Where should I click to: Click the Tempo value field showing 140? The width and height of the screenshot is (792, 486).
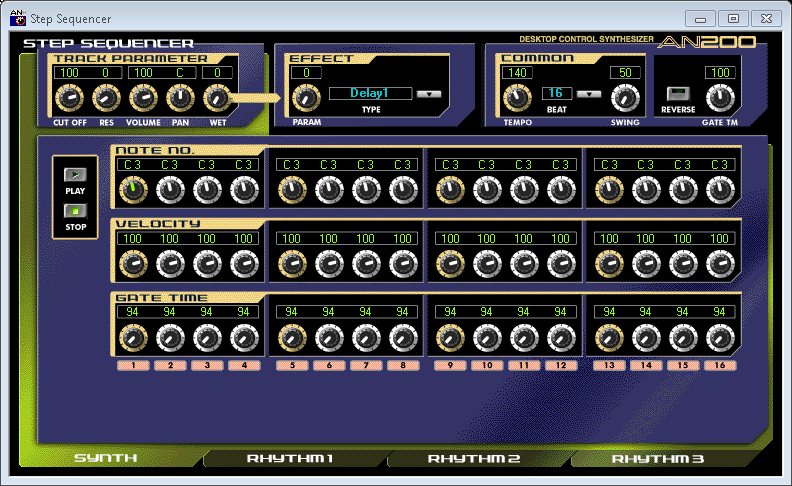pos(517,73)
